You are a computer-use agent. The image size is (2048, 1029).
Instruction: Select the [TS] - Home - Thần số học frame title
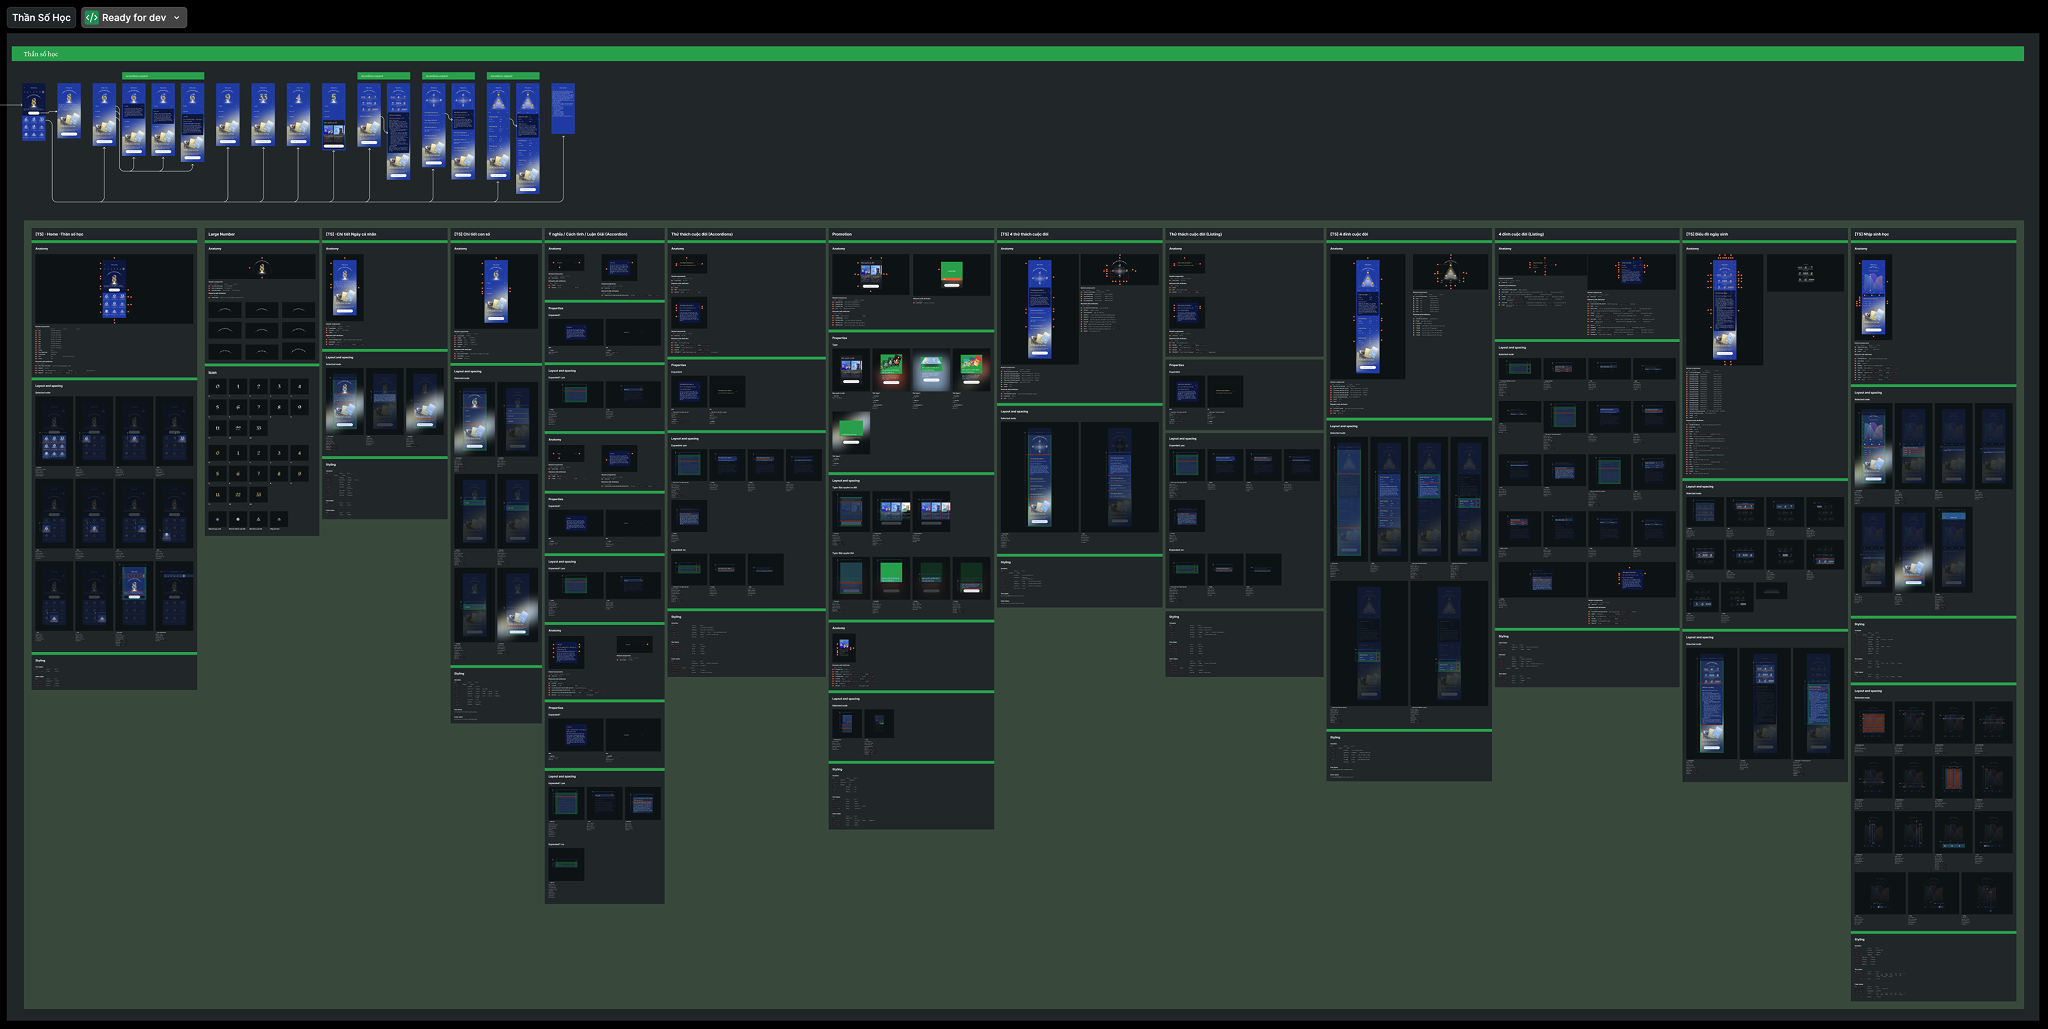click(60, 234)
